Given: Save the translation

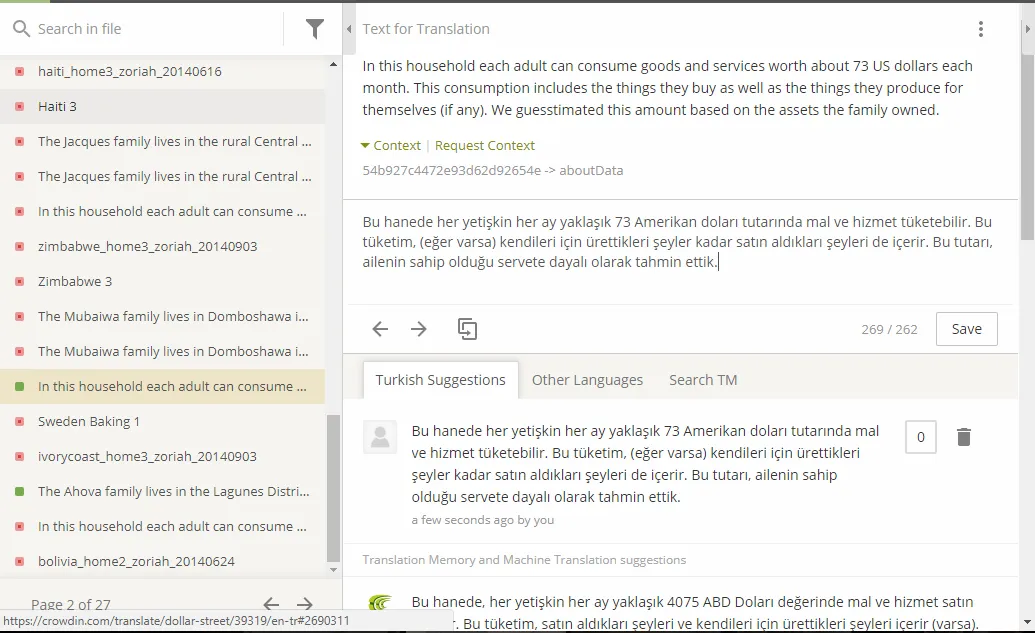Looking at the screenshot, I should [x=966, y=329].
